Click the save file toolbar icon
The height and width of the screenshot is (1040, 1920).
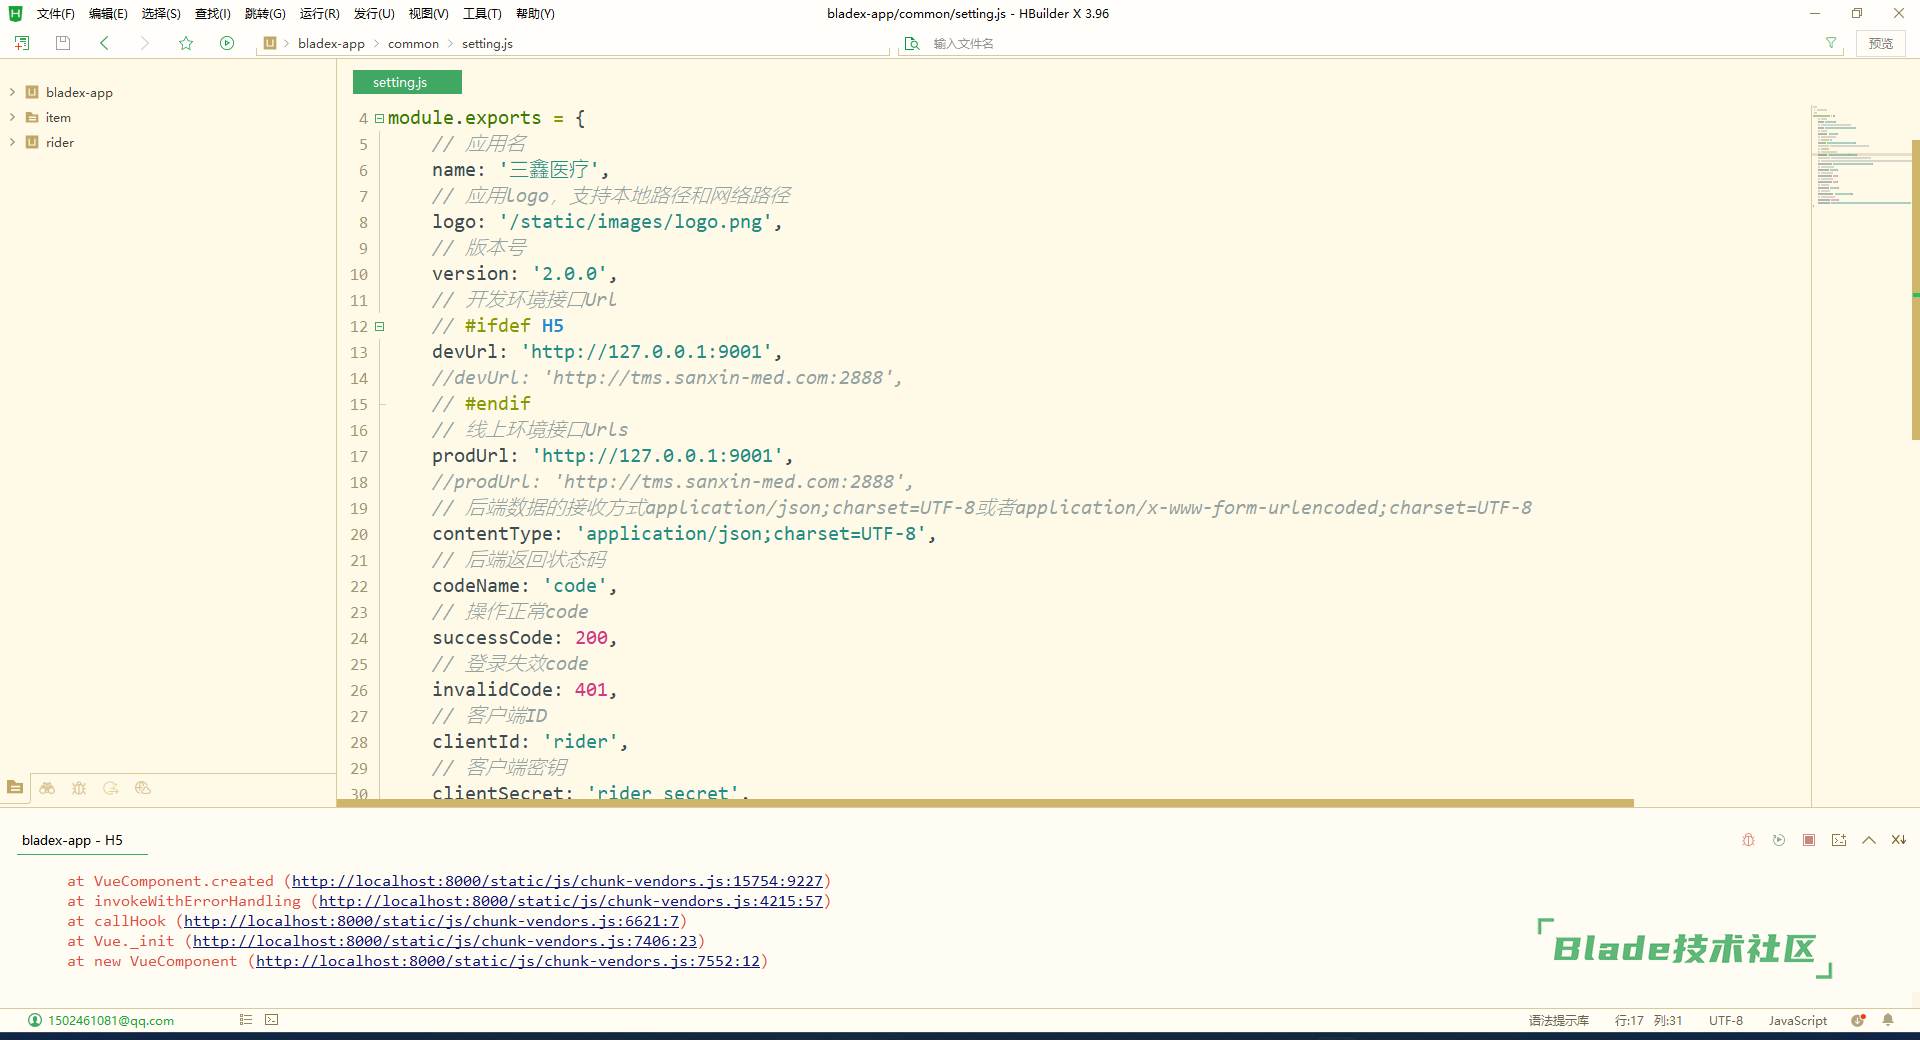63,43
